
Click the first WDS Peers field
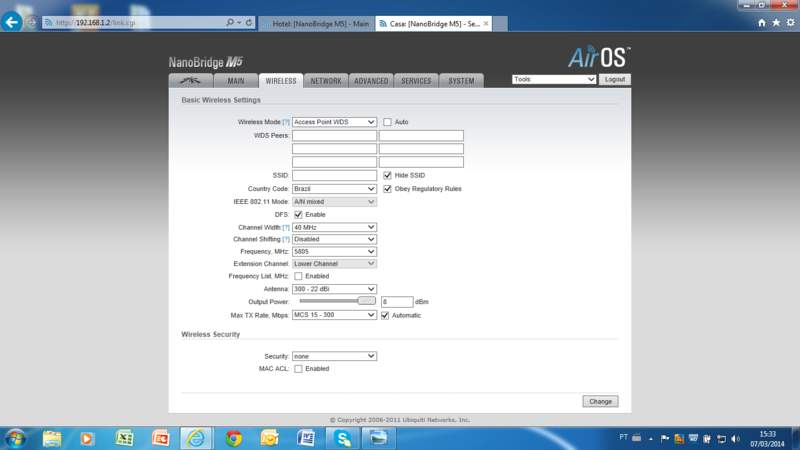click(334, 135)
